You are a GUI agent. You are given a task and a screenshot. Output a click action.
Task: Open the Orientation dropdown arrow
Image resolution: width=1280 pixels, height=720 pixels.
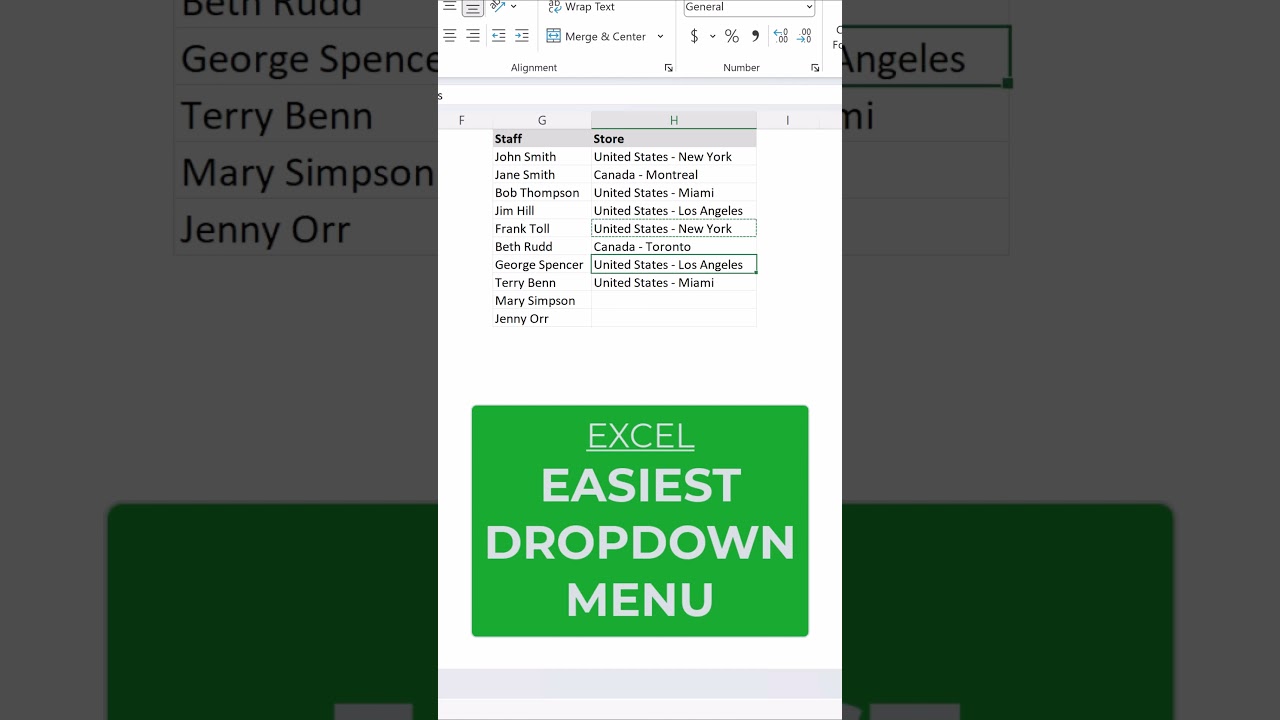(x=514, y=6)
